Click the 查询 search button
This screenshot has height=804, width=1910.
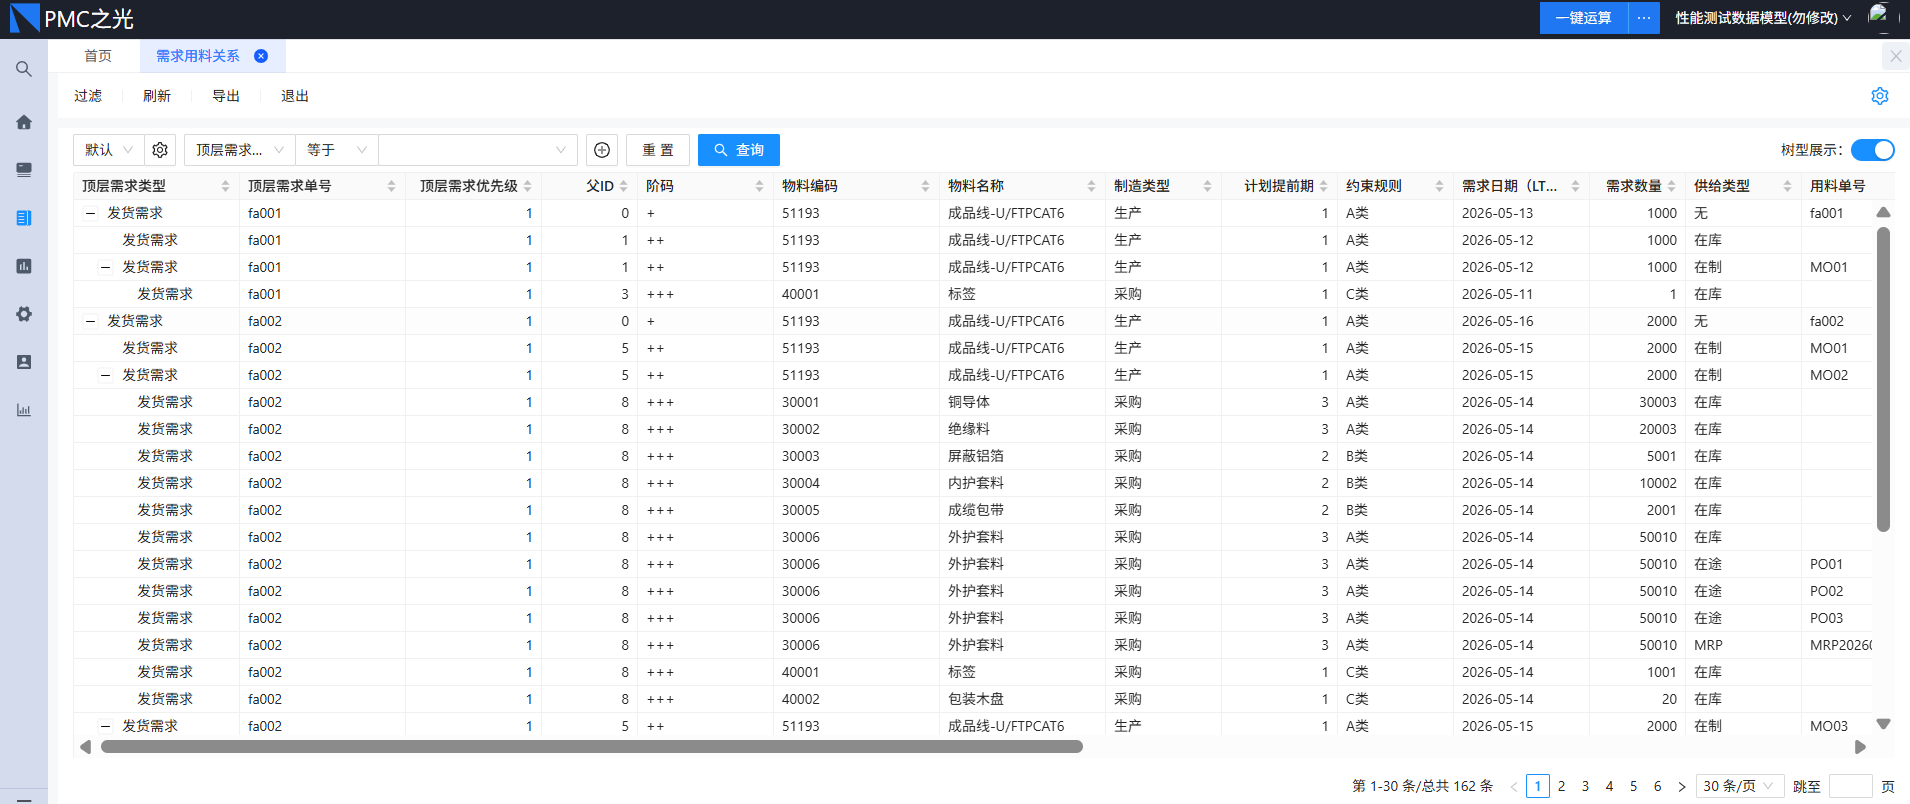tap(739, 150)
